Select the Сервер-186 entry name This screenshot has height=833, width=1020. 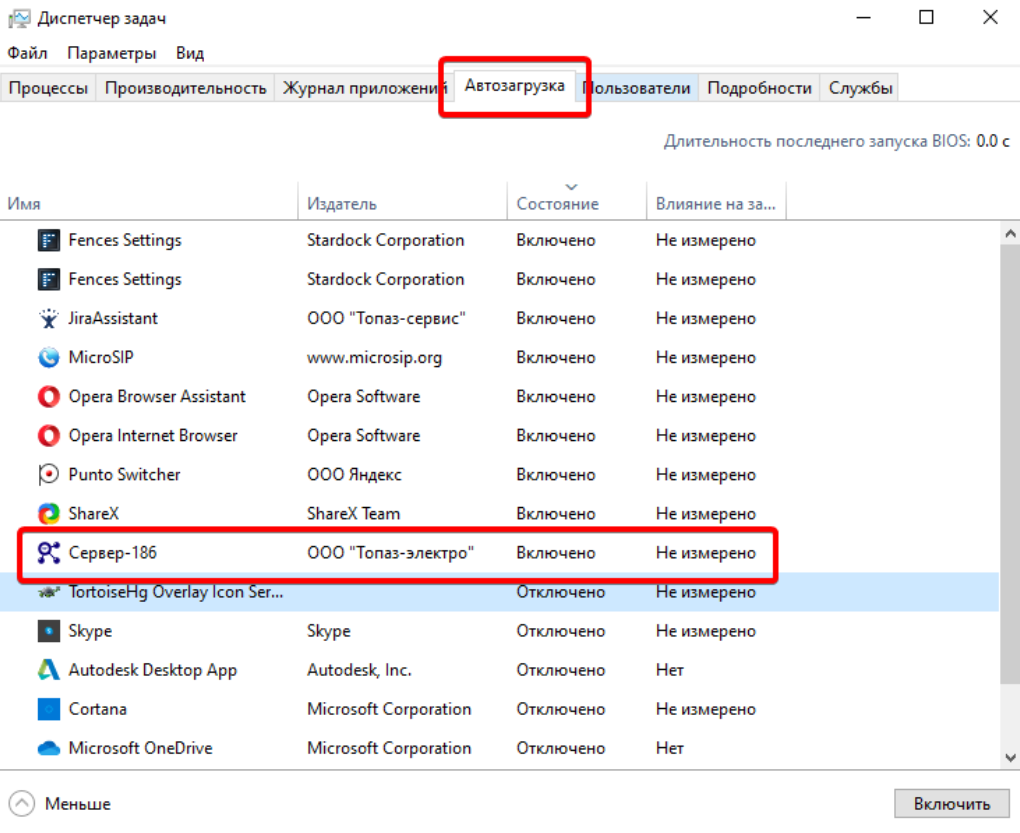point(113,553)
